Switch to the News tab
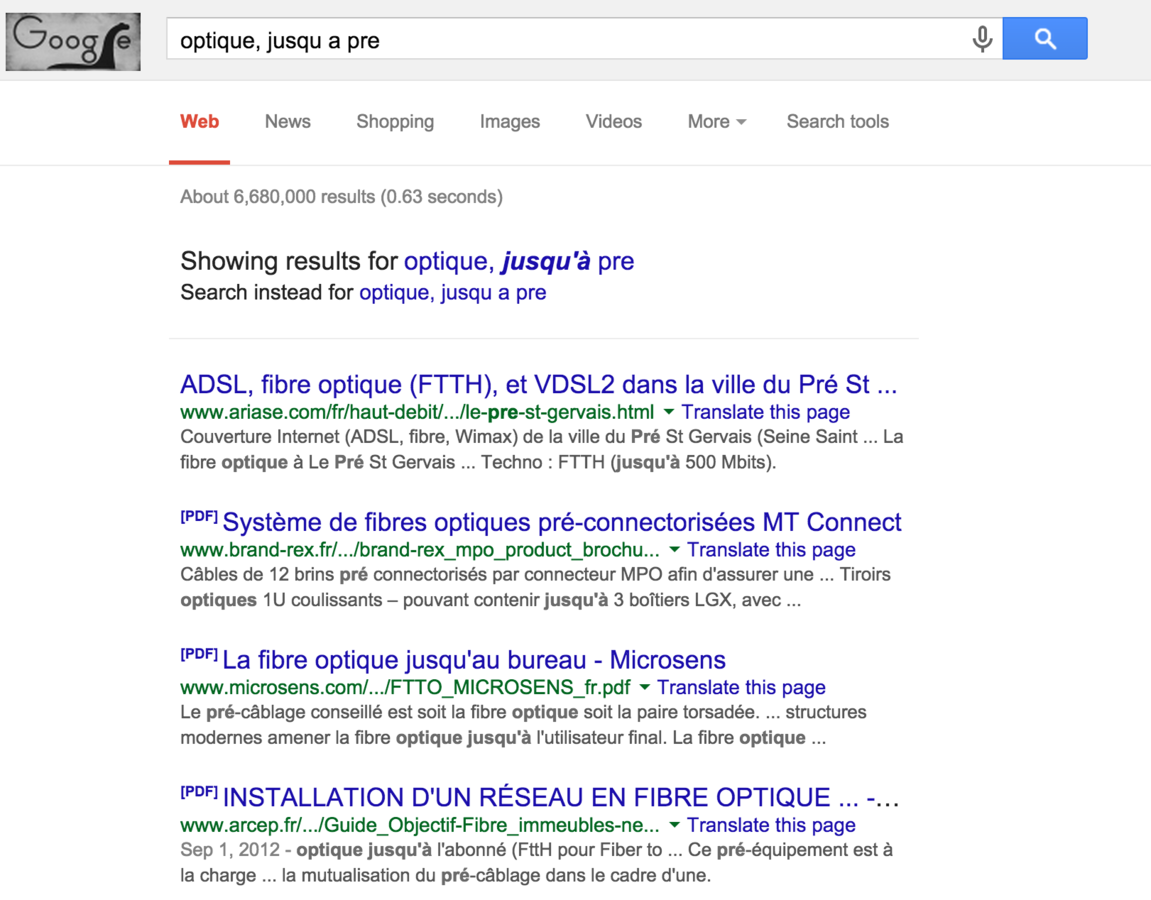The height and width of the screenshot is (900, 1151). (x=288, y=121)
